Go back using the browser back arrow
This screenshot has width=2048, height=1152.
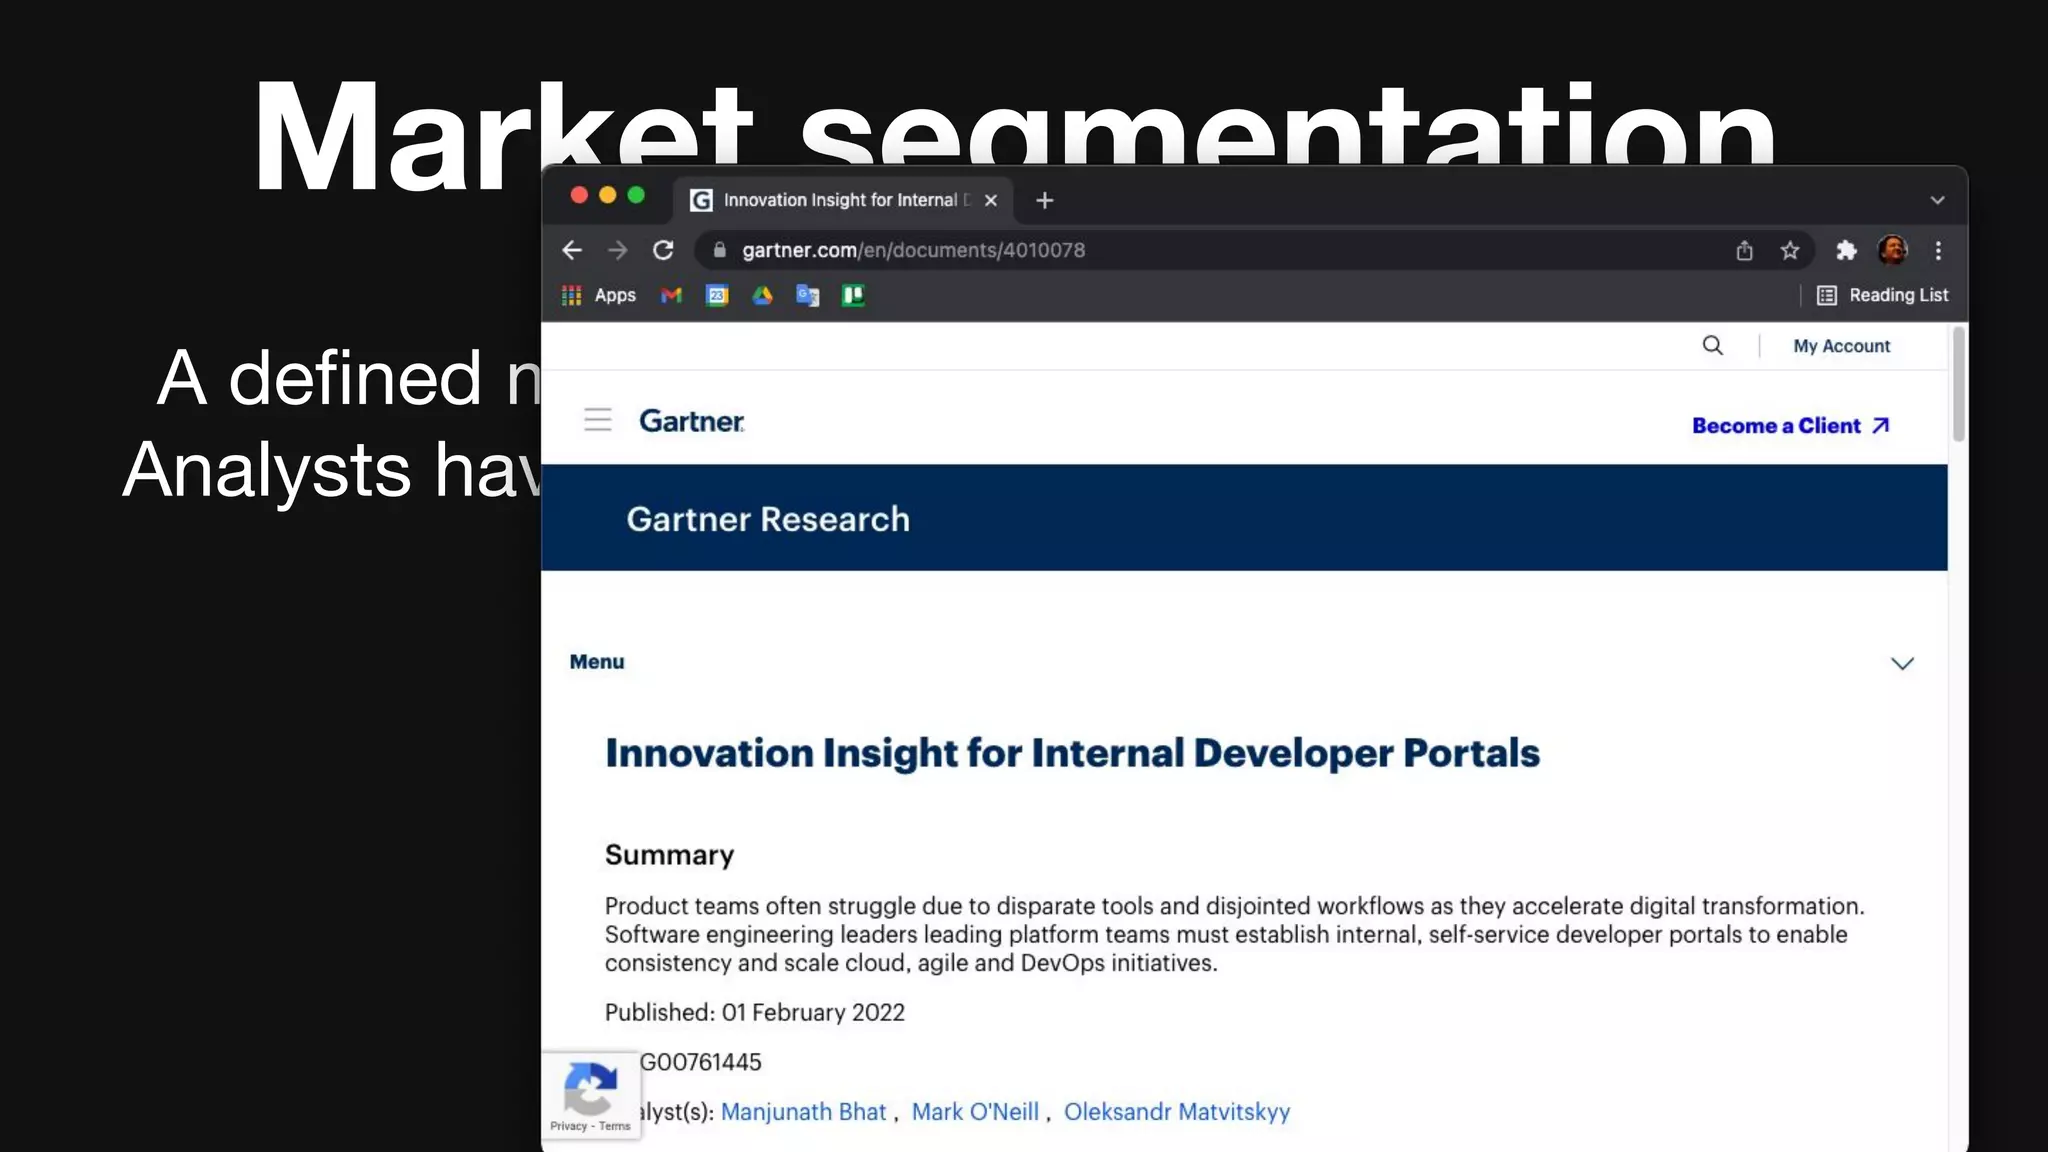click(572, 250)
